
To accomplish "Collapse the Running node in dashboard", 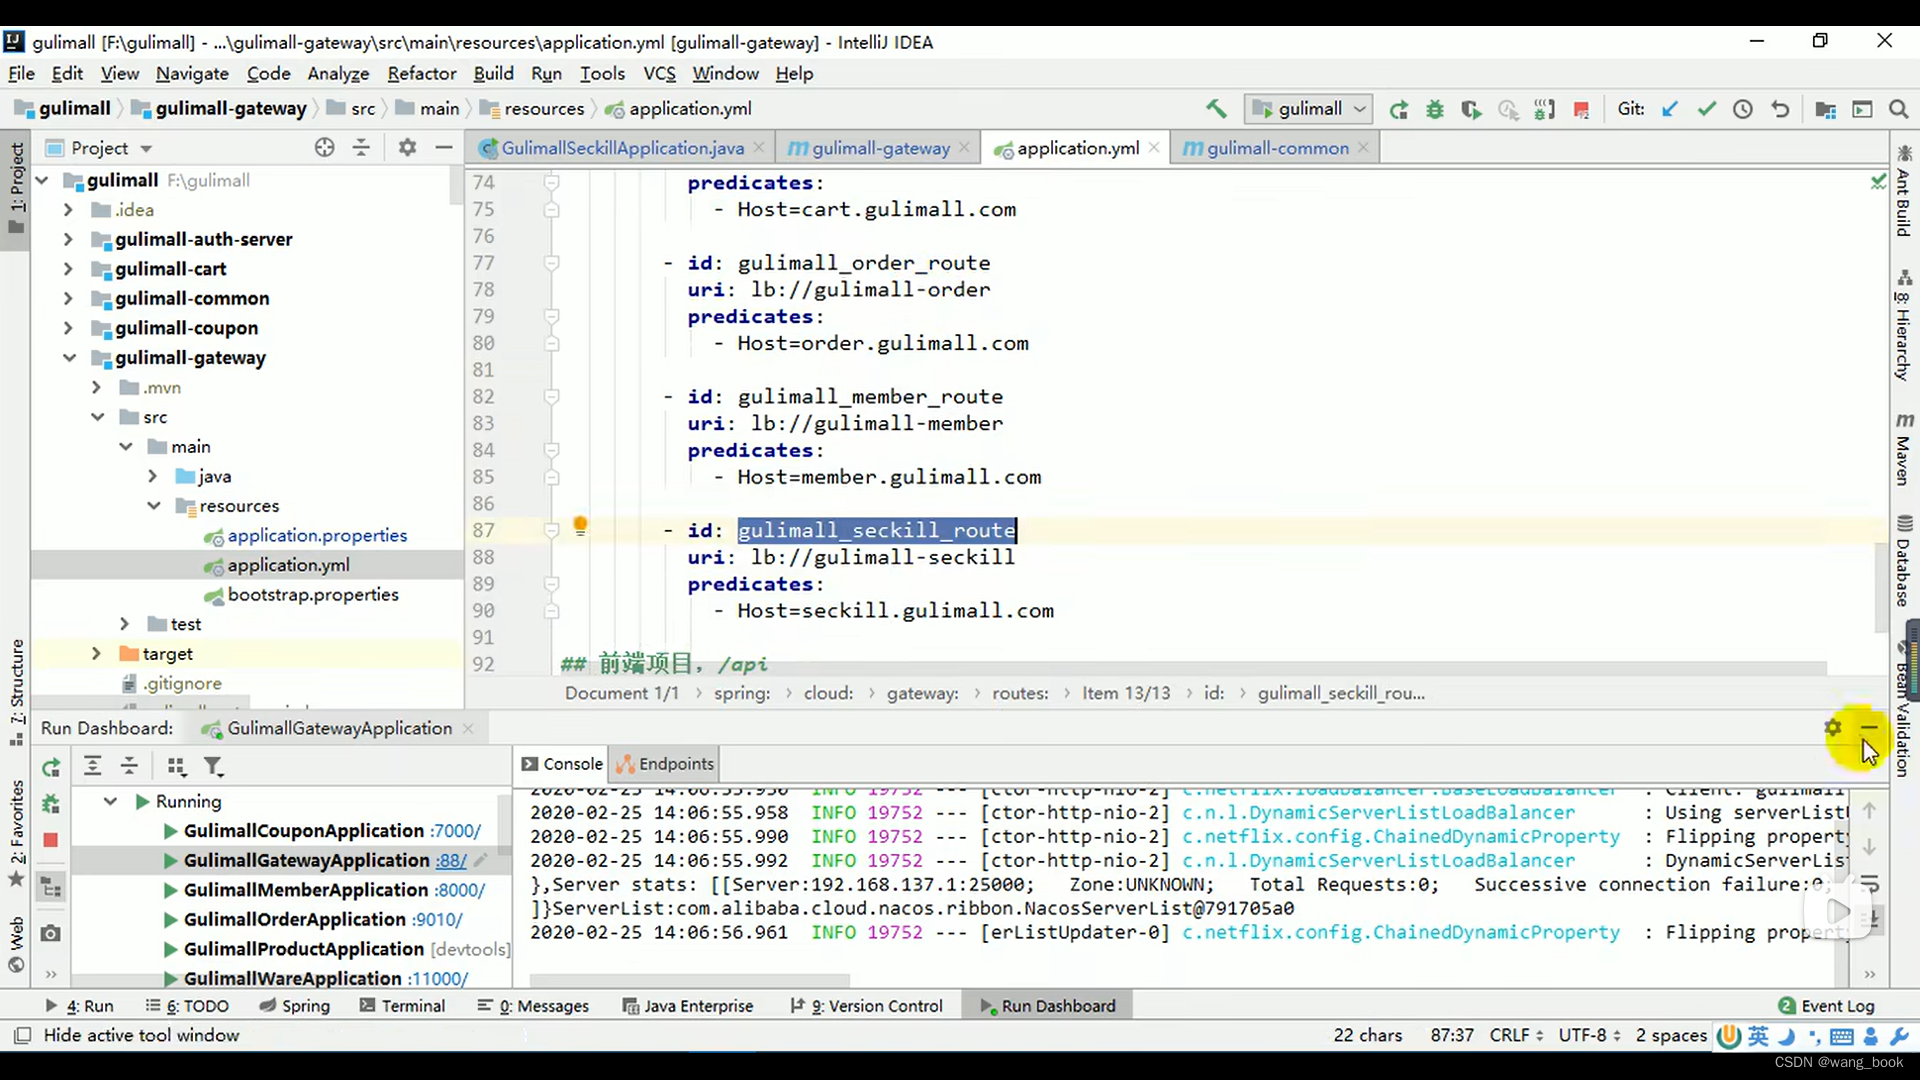I will [111, 801].
